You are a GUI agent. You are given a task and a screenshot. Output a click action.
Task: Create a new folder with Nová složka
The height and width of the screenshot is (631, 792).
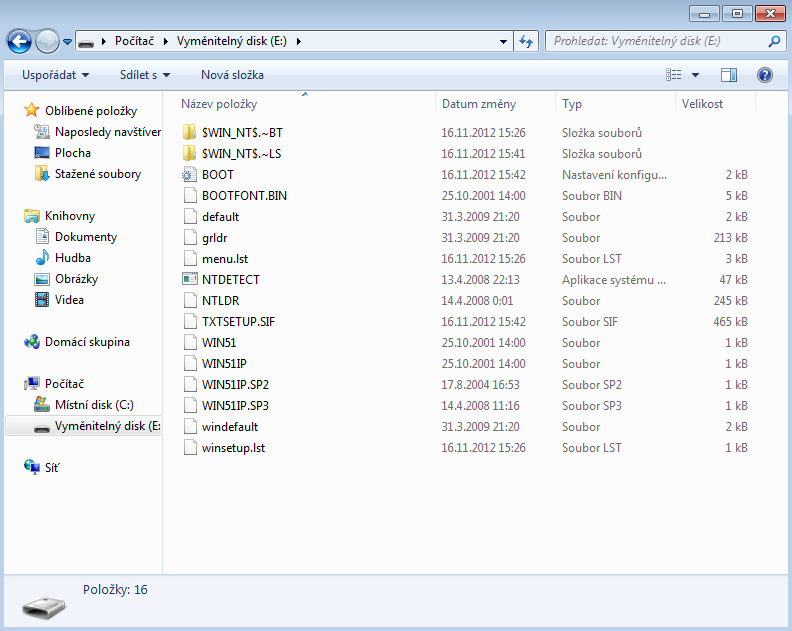click(232, 75)
